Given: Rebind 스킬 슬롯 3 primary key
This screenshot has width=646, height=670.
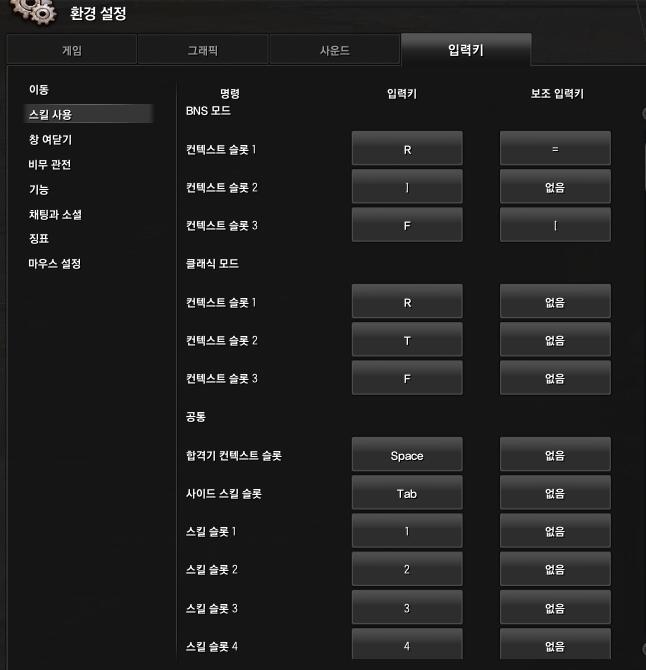Looking at the screenshot, I should click(407, 607).
